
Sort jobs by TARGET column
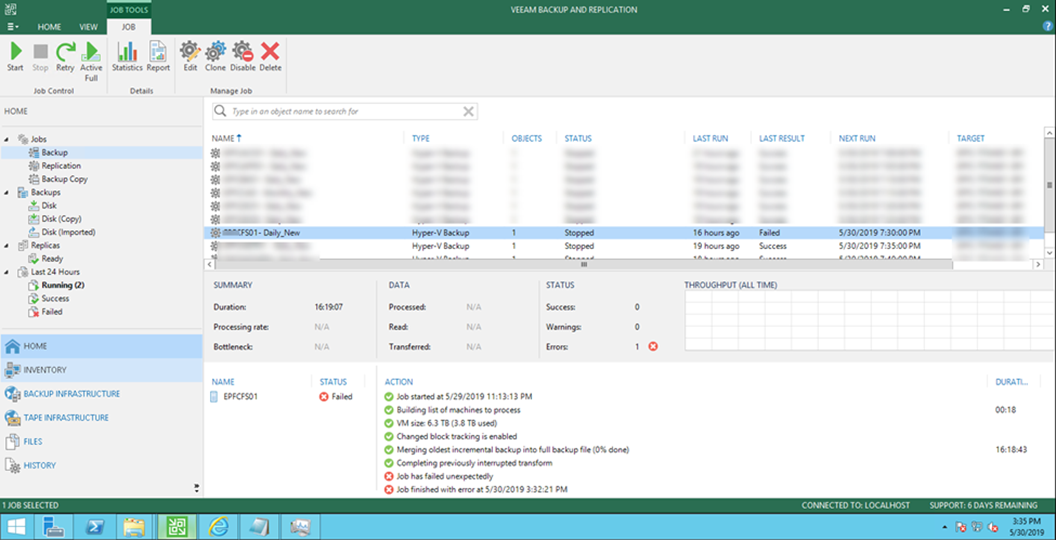(x=970, y=138)
